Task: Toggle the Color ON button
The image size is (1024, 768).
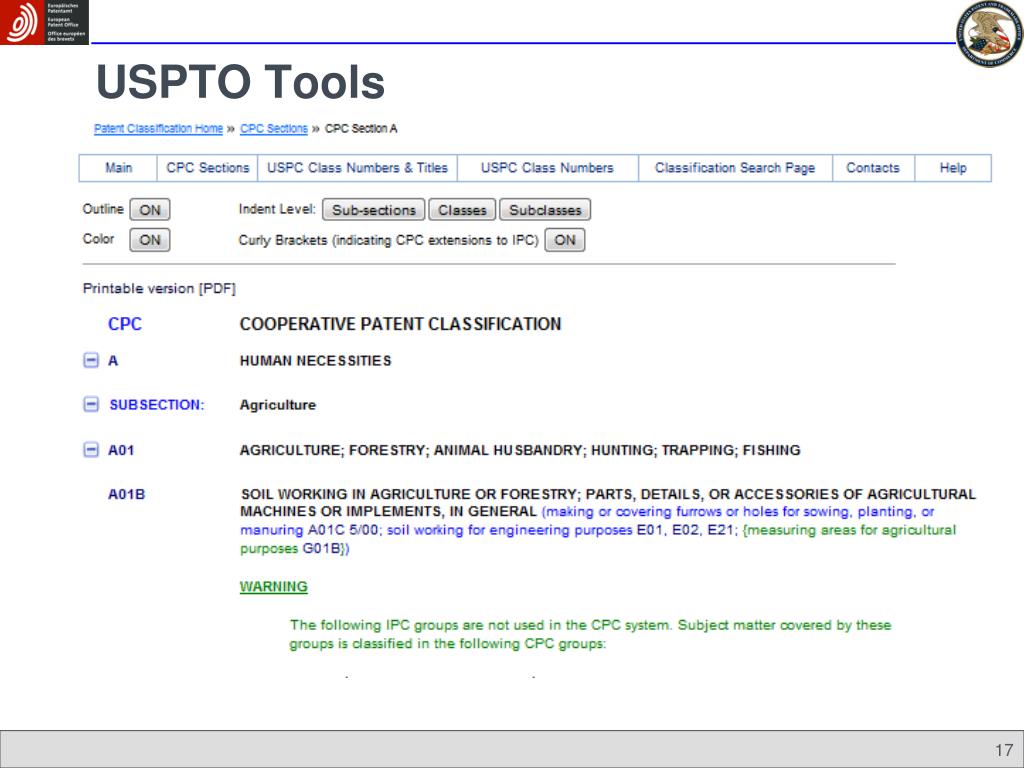Action: pos(150,240)
